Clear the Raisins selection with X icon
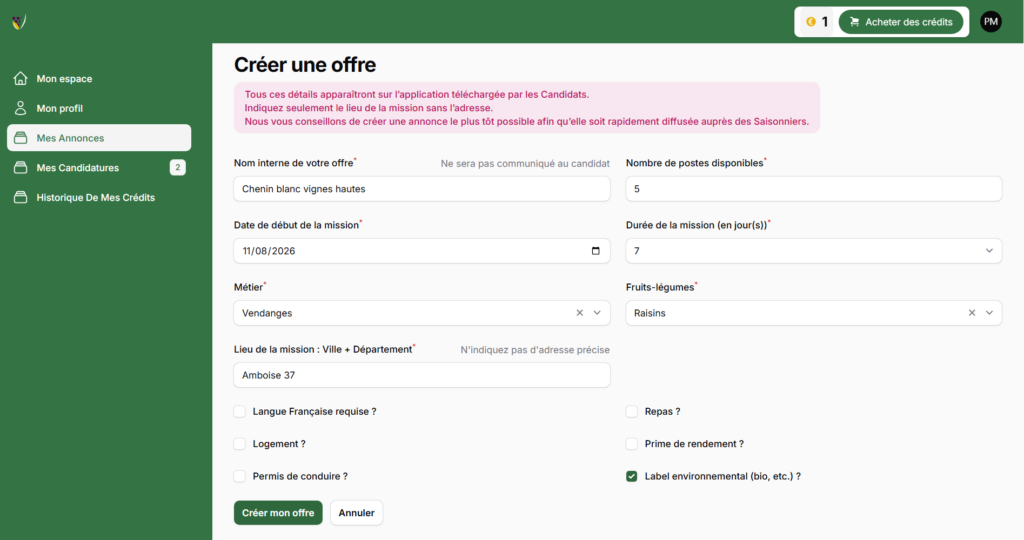The image size is (1024, 540). pos(971,313)
